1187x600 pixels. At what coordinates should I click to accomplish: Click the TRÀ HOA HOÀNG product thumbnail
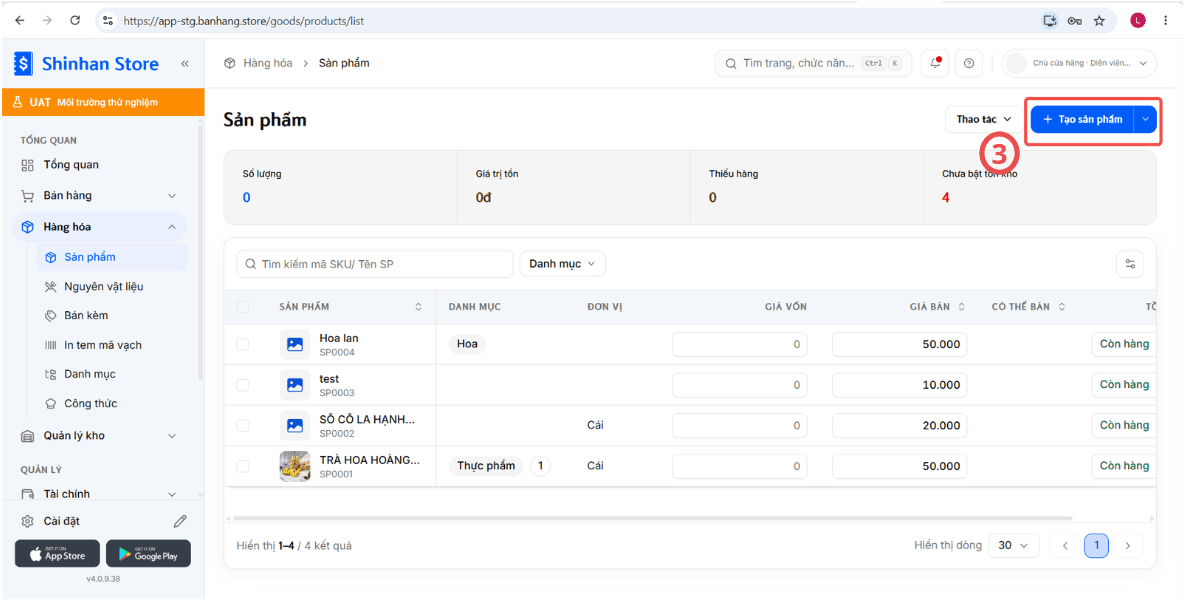pos(294,466)
